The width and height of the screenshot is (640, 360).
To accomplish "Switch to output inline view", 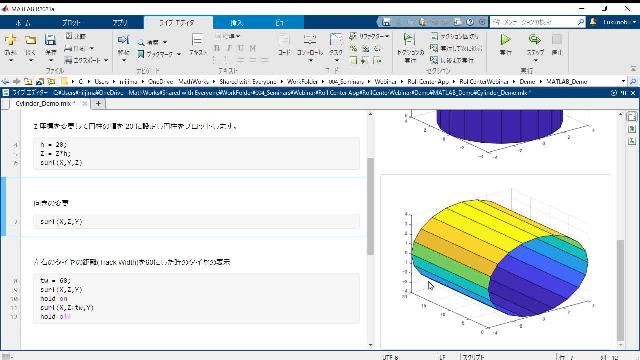I will [632, 129].
